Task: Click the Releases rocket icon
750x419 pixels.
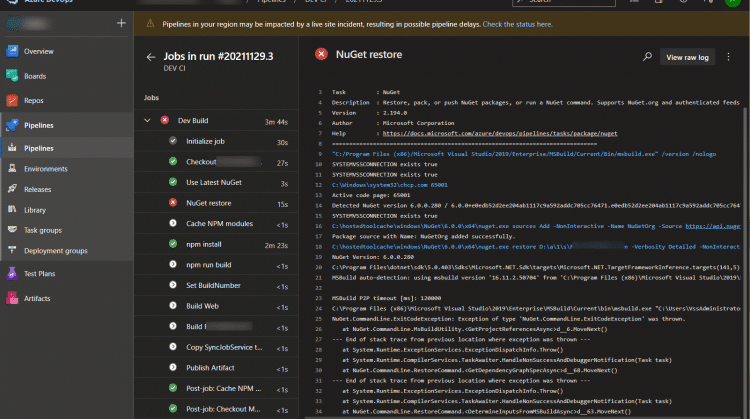Action: point(12,188)
